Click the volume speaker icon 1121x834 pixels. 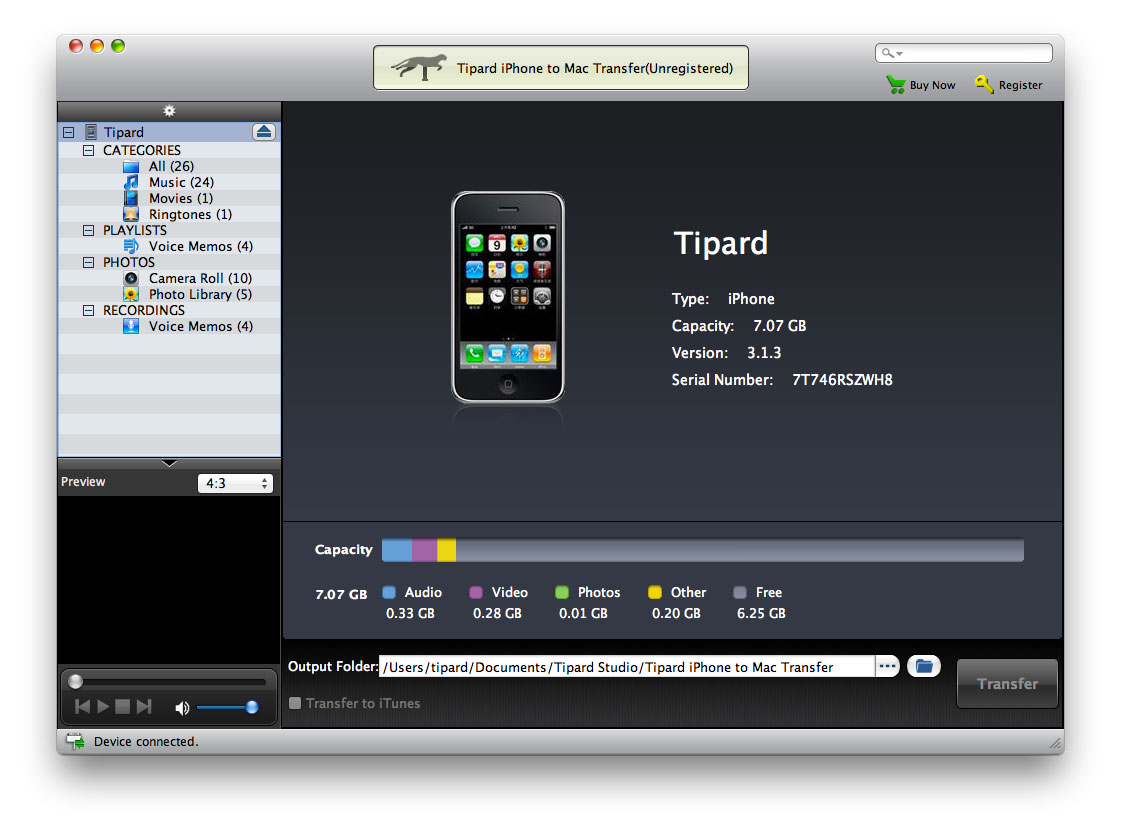(182, 708)
